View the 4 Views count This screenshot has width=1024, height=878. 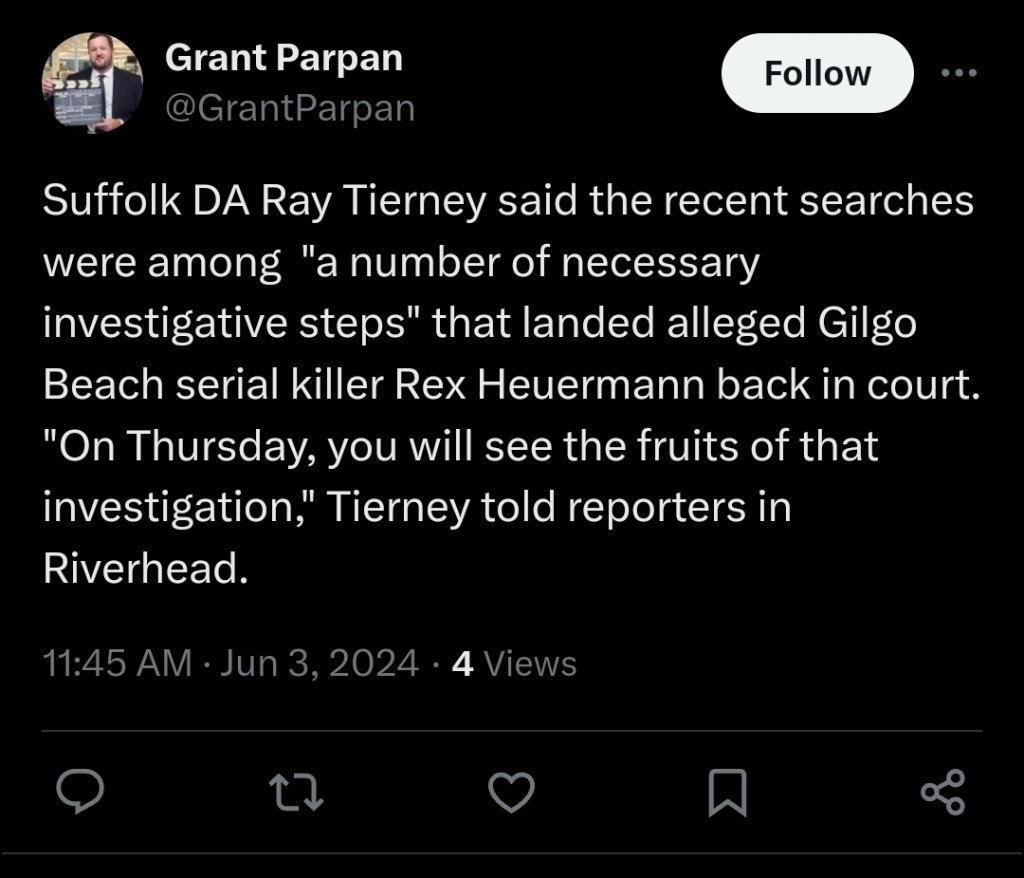pos(514,663)
